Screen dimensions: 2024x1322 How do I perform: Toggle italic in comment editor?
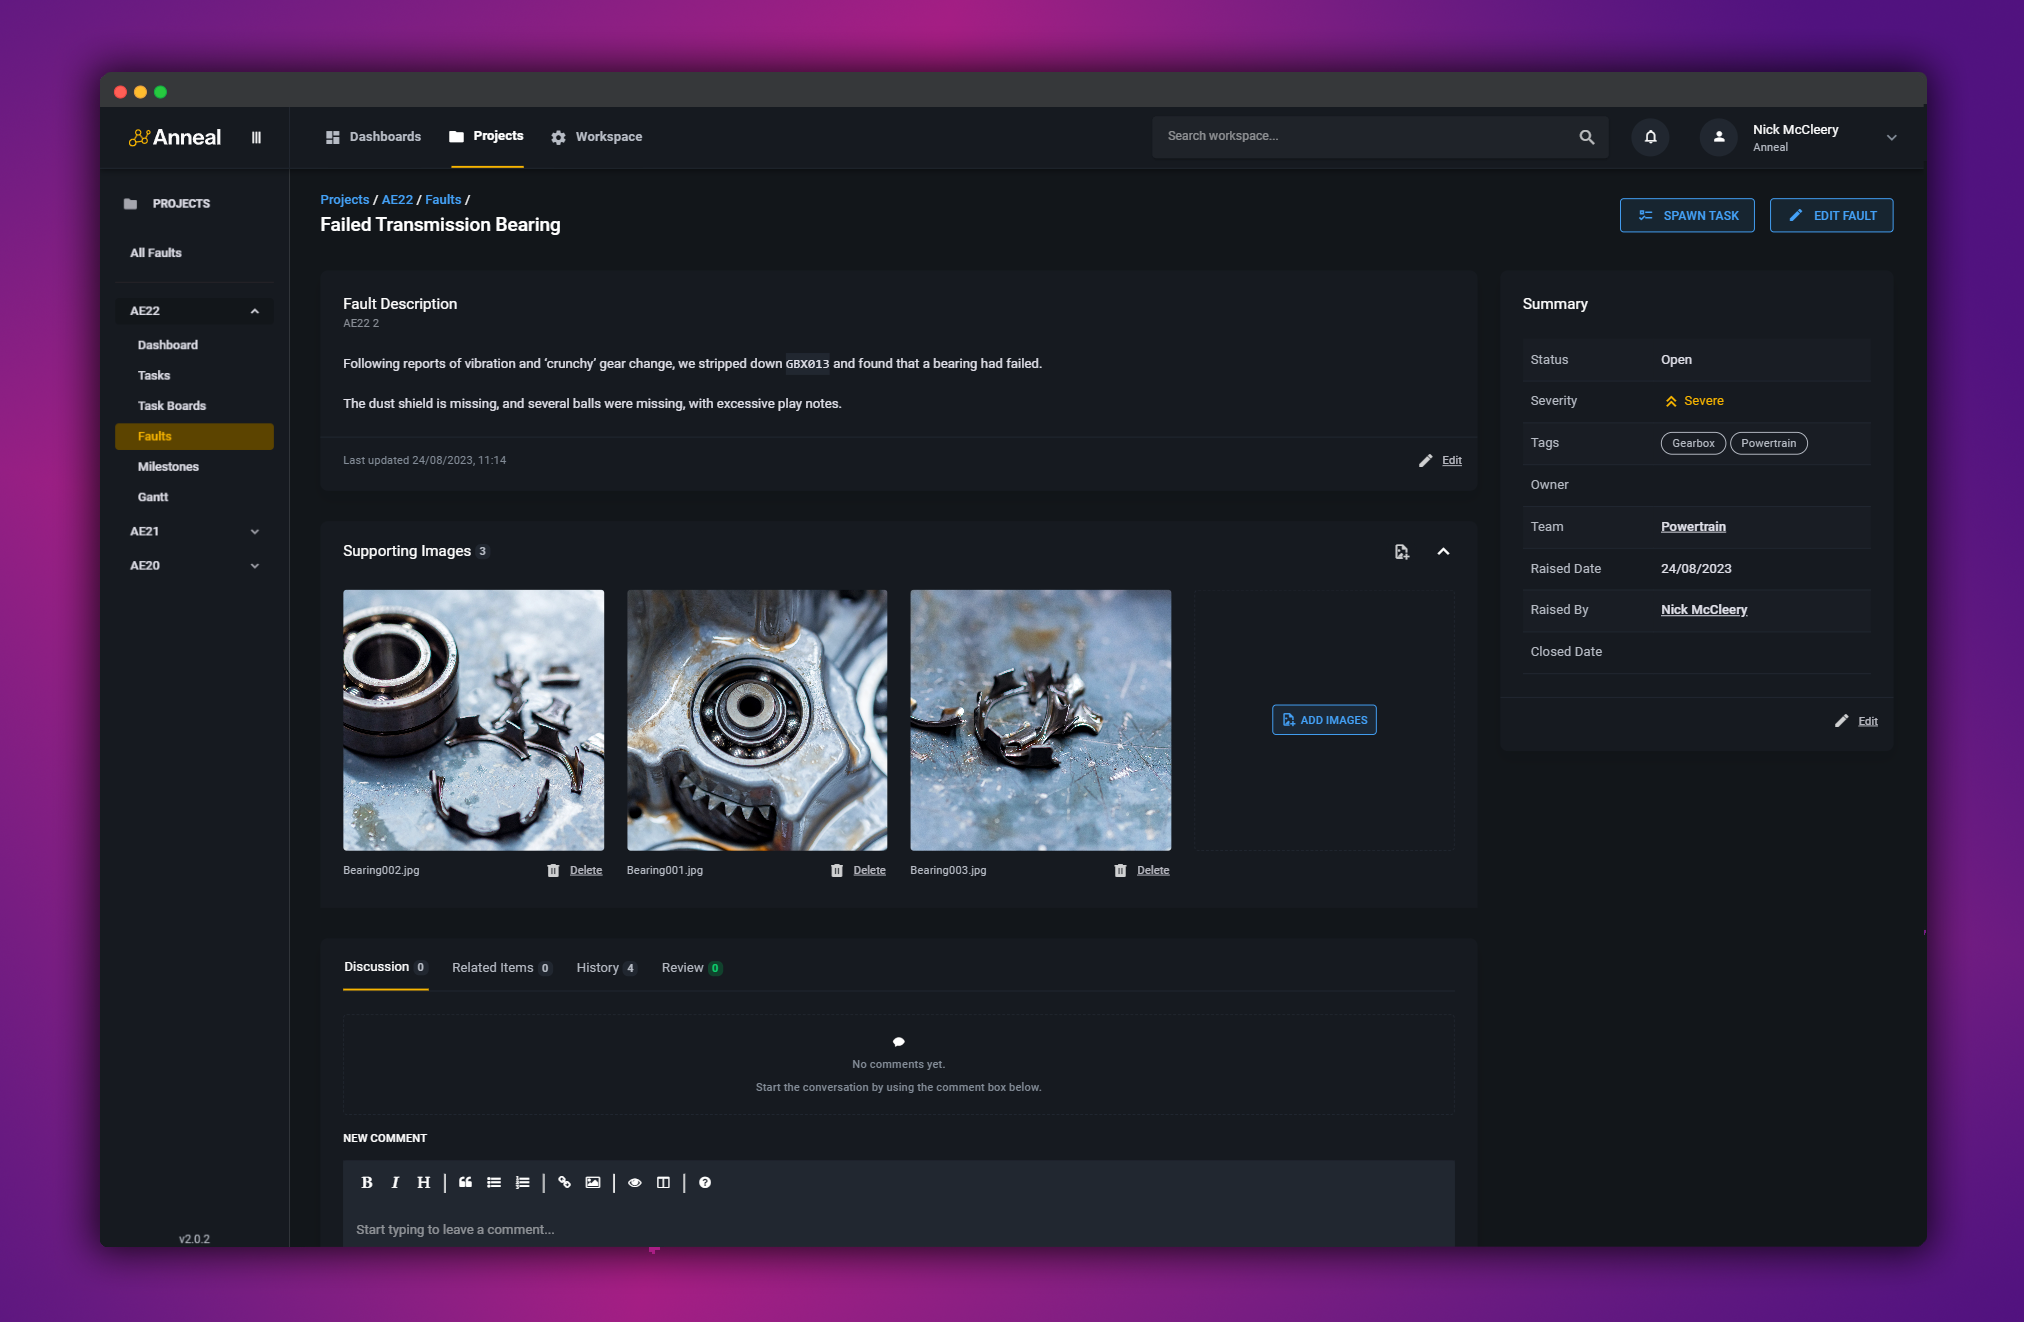click(395, 1182)
